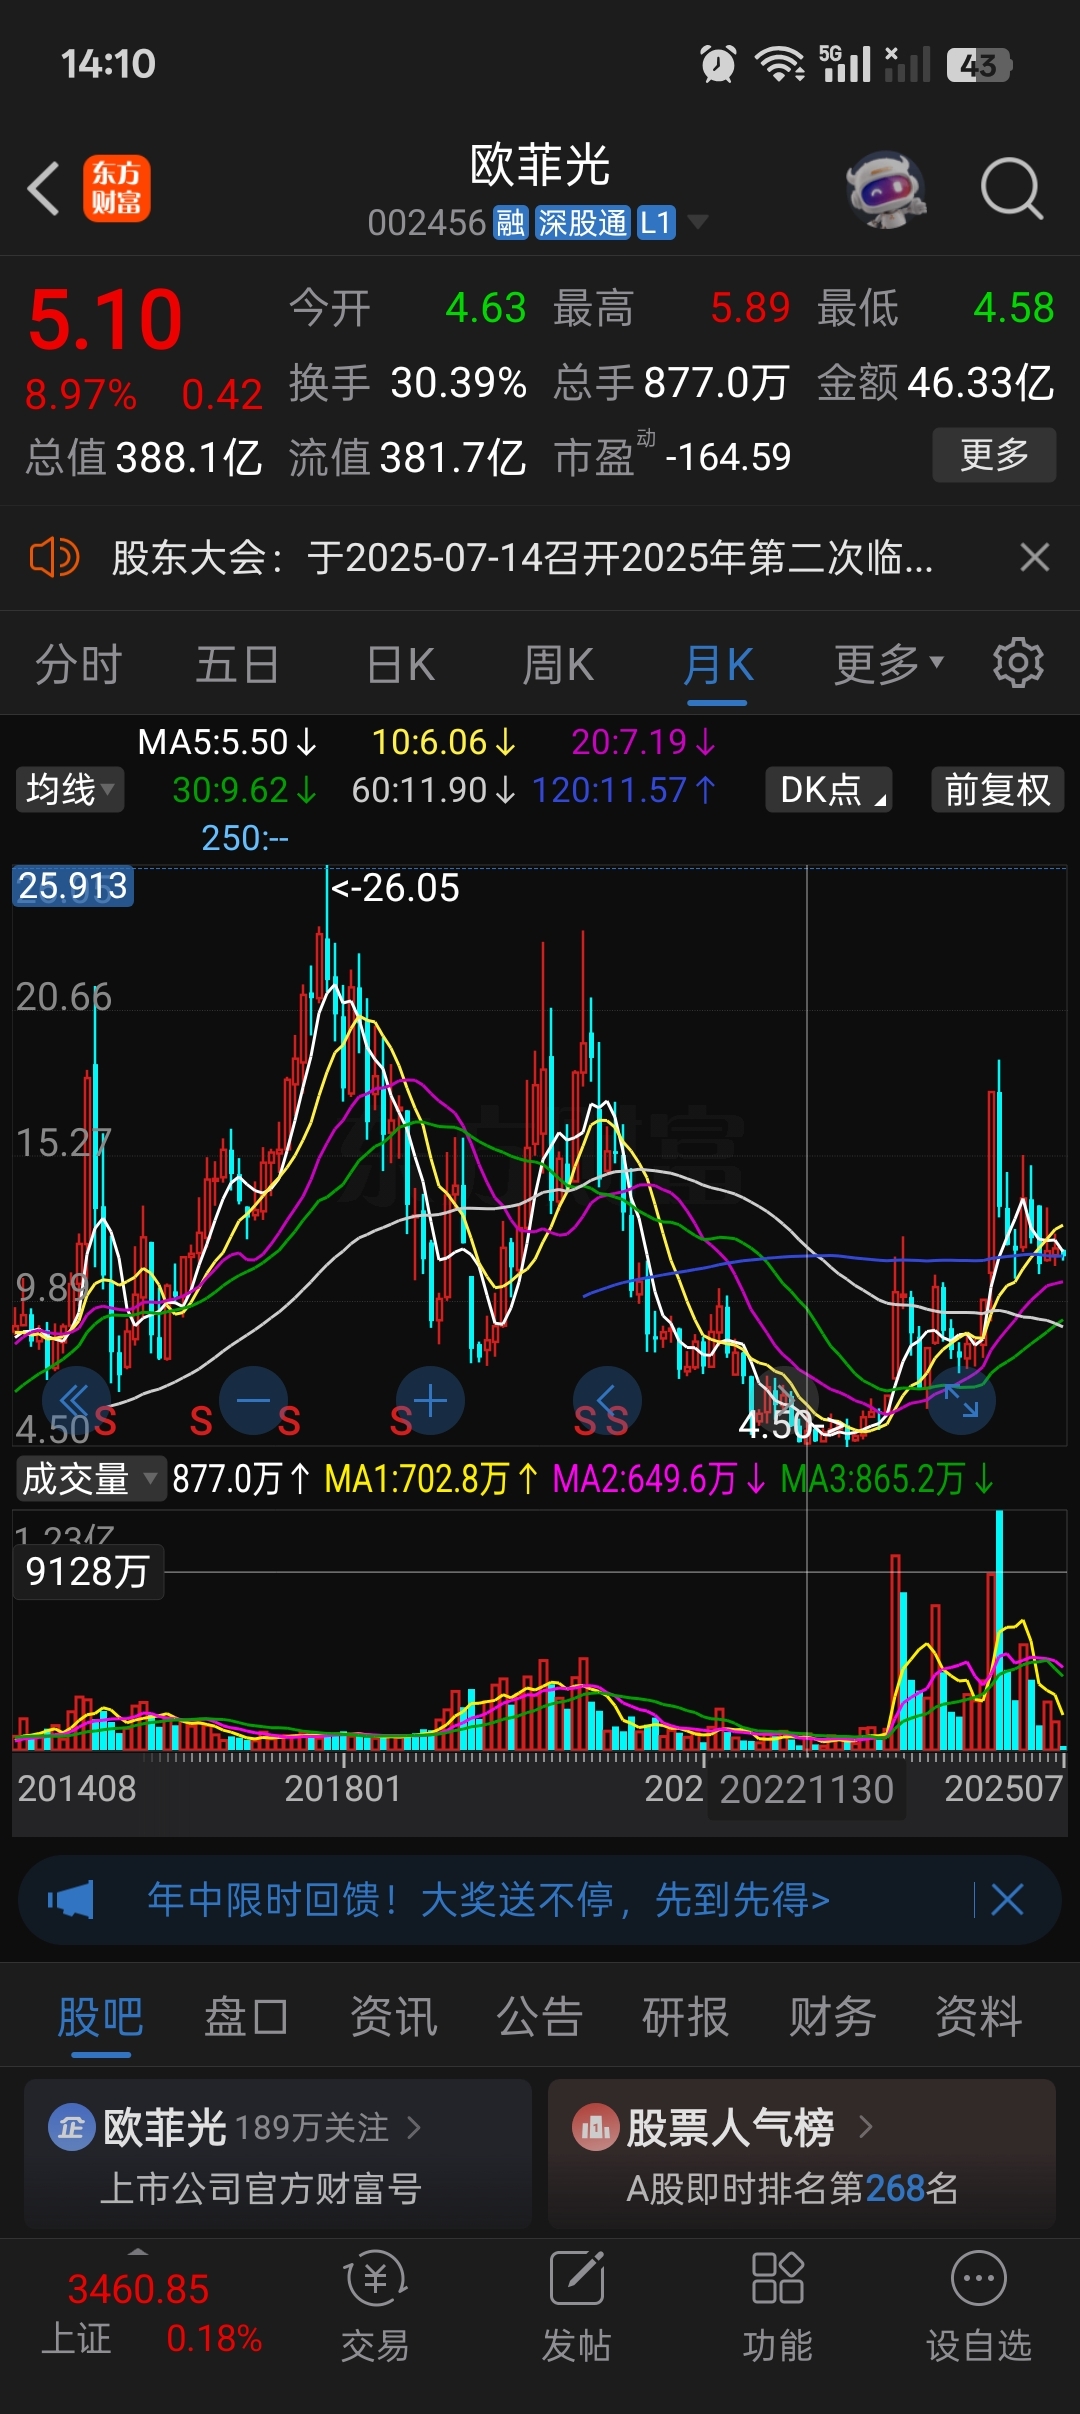Tap the 20221130 date marker on timeline
Screen dimensions: 1080x2414
[806, 1789]
